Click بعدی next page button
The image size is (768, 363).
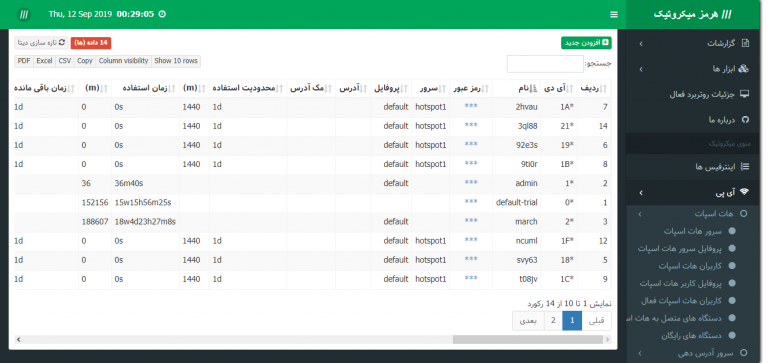click(528, 321)
